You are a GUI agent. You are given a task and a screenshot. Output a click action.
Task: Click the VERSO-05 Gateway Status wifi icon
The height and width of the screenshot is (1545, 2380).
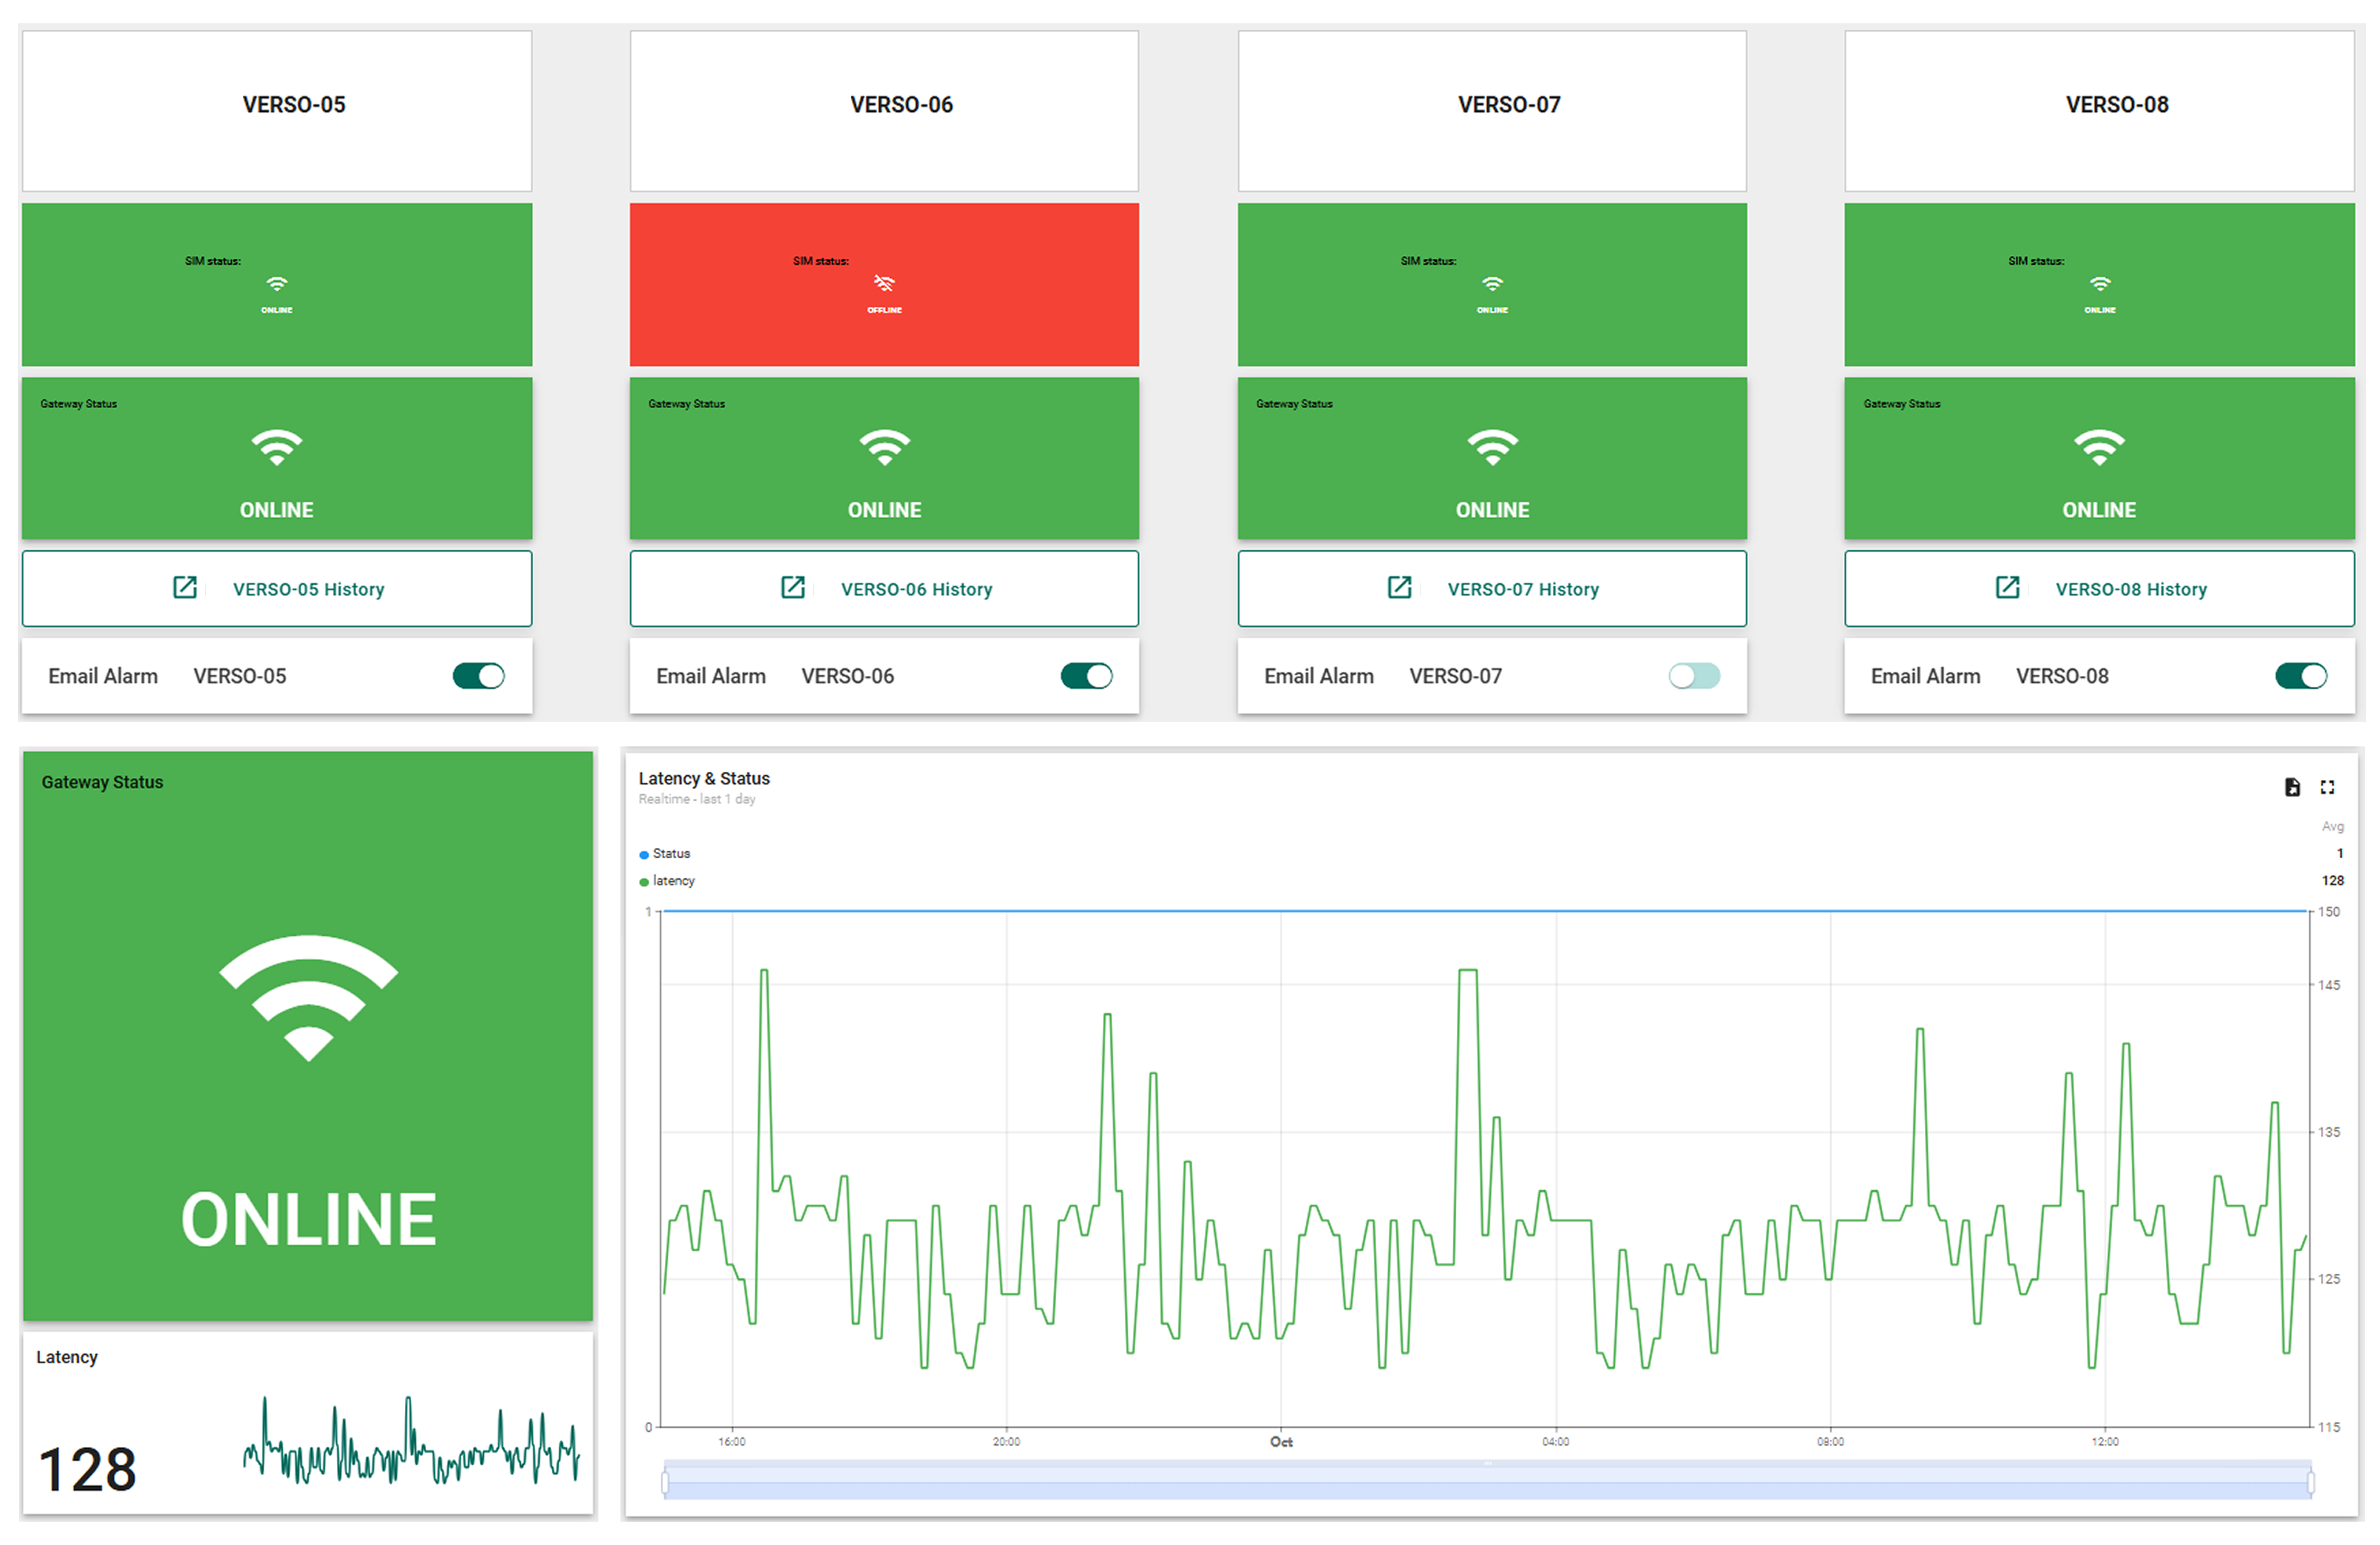[x=277, y=447]
